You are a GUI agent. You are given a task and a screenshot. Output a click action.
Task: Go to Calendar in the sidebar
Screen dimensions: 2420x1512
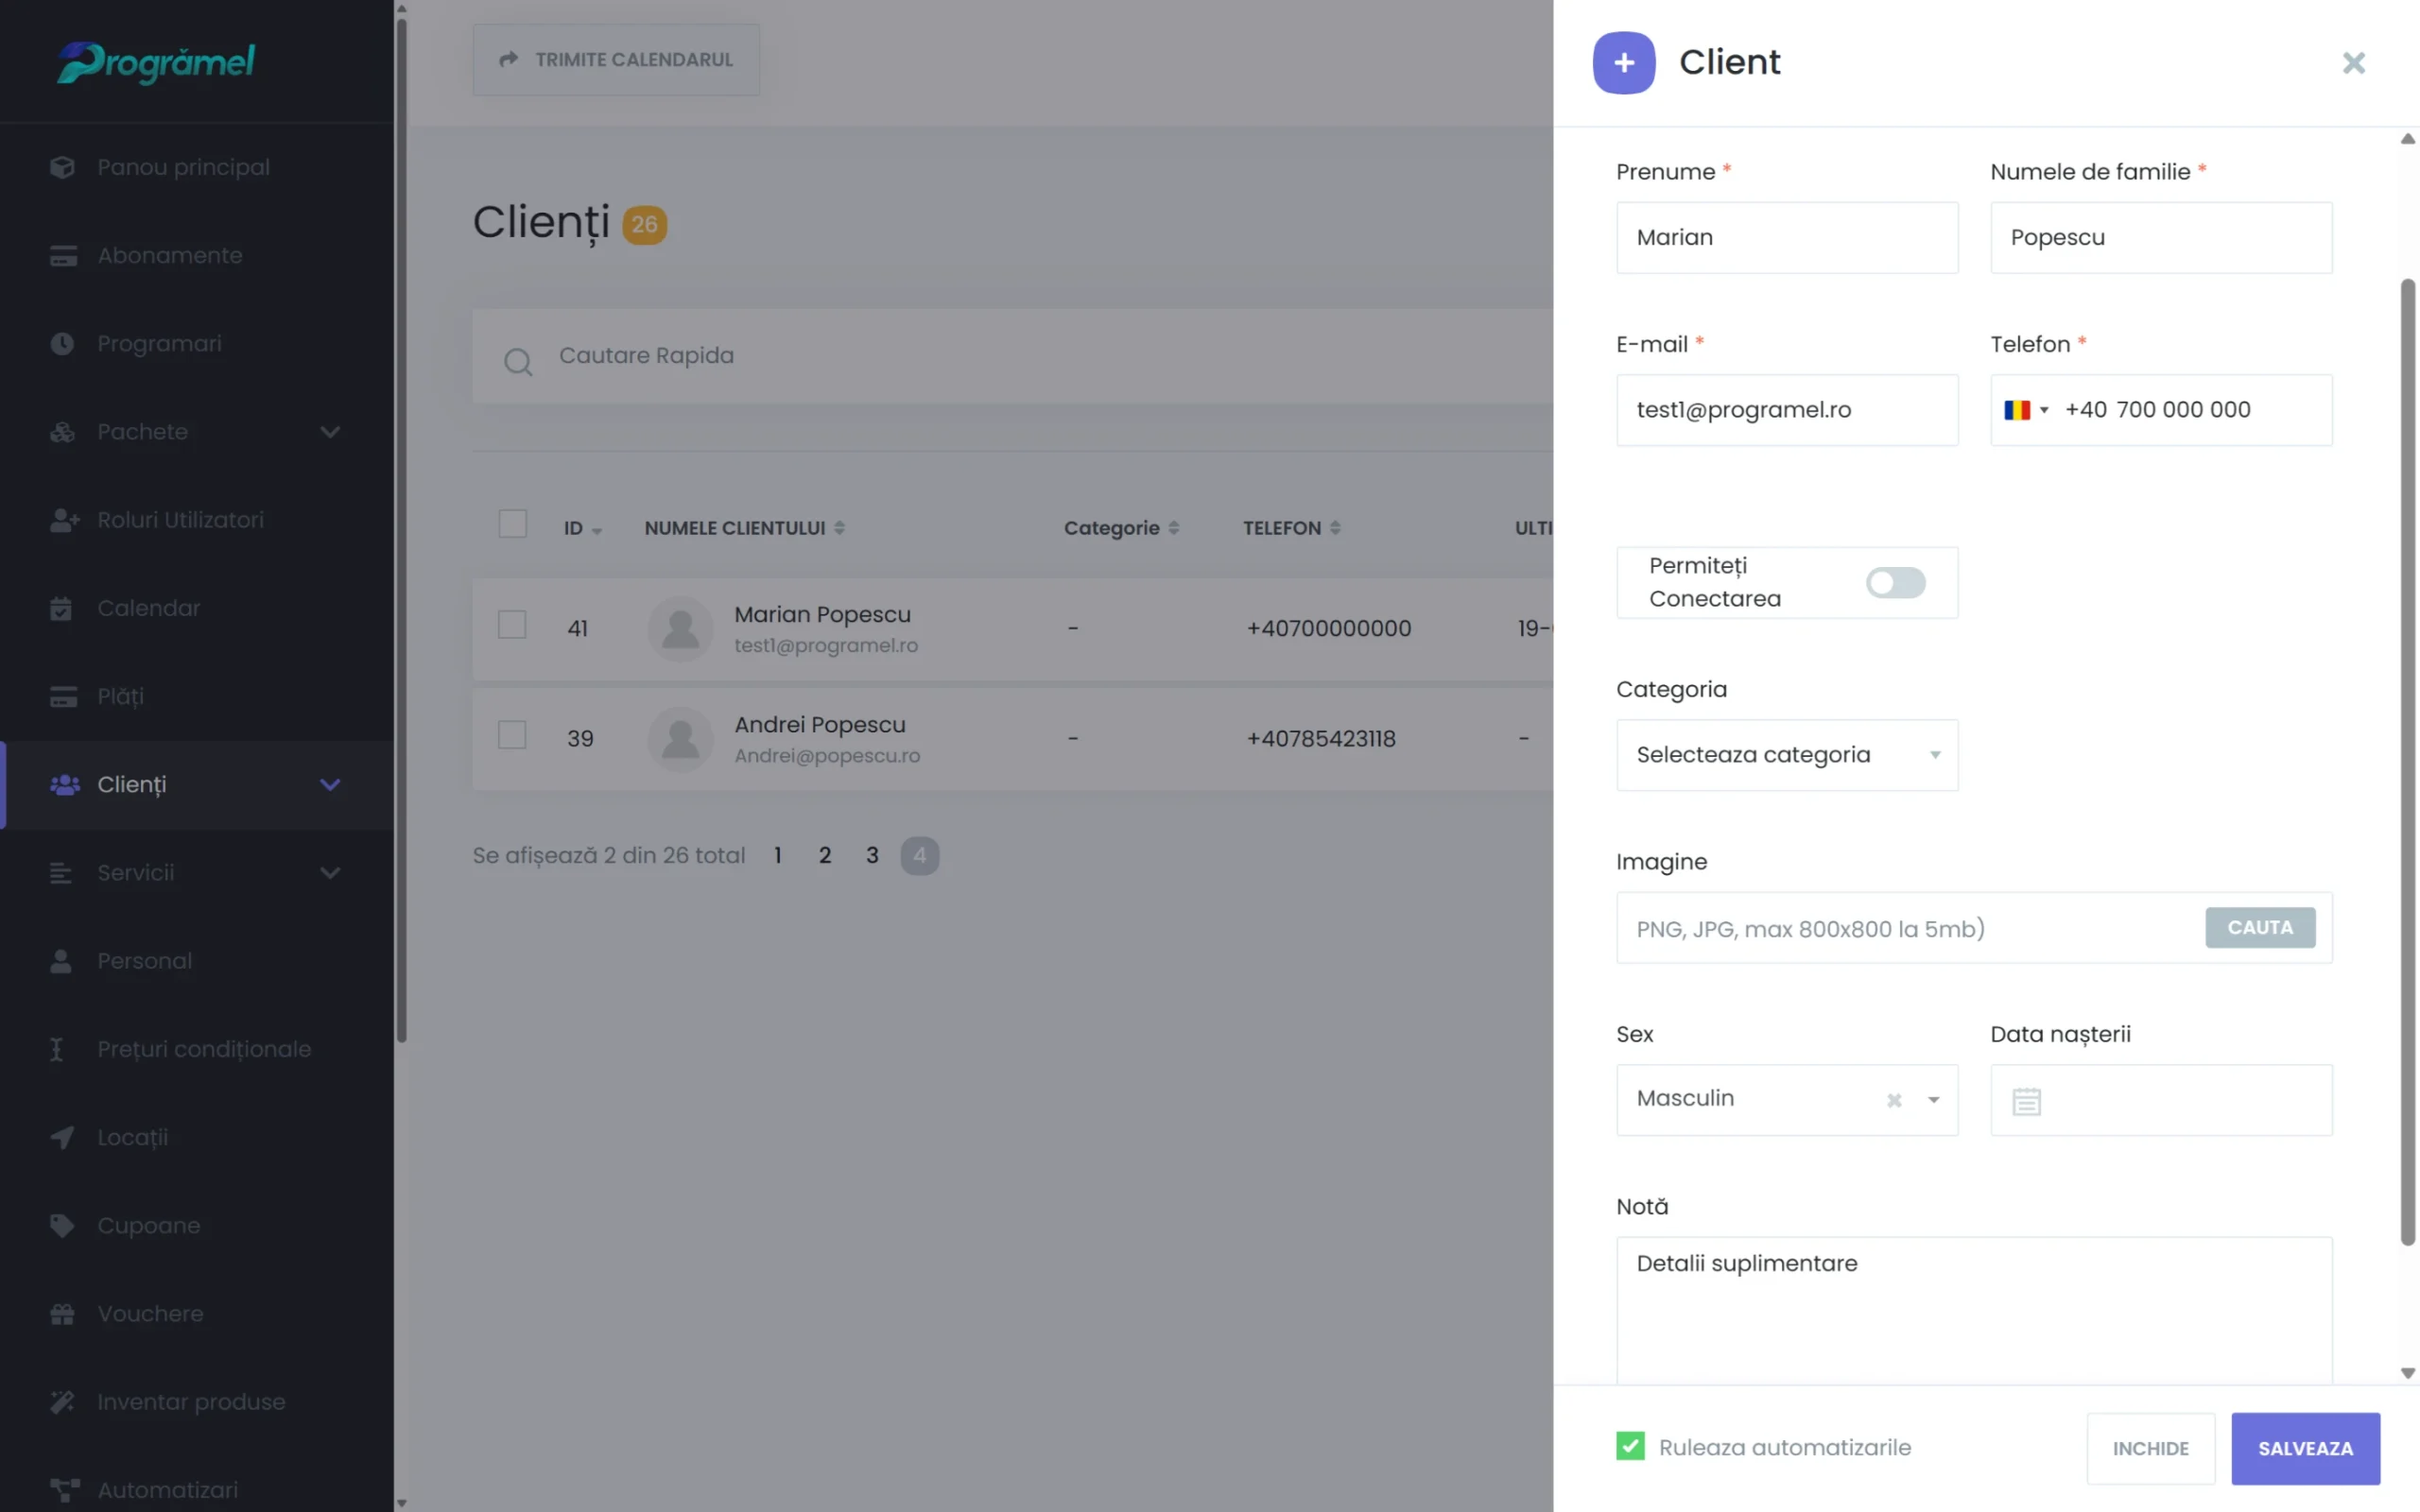149,608
